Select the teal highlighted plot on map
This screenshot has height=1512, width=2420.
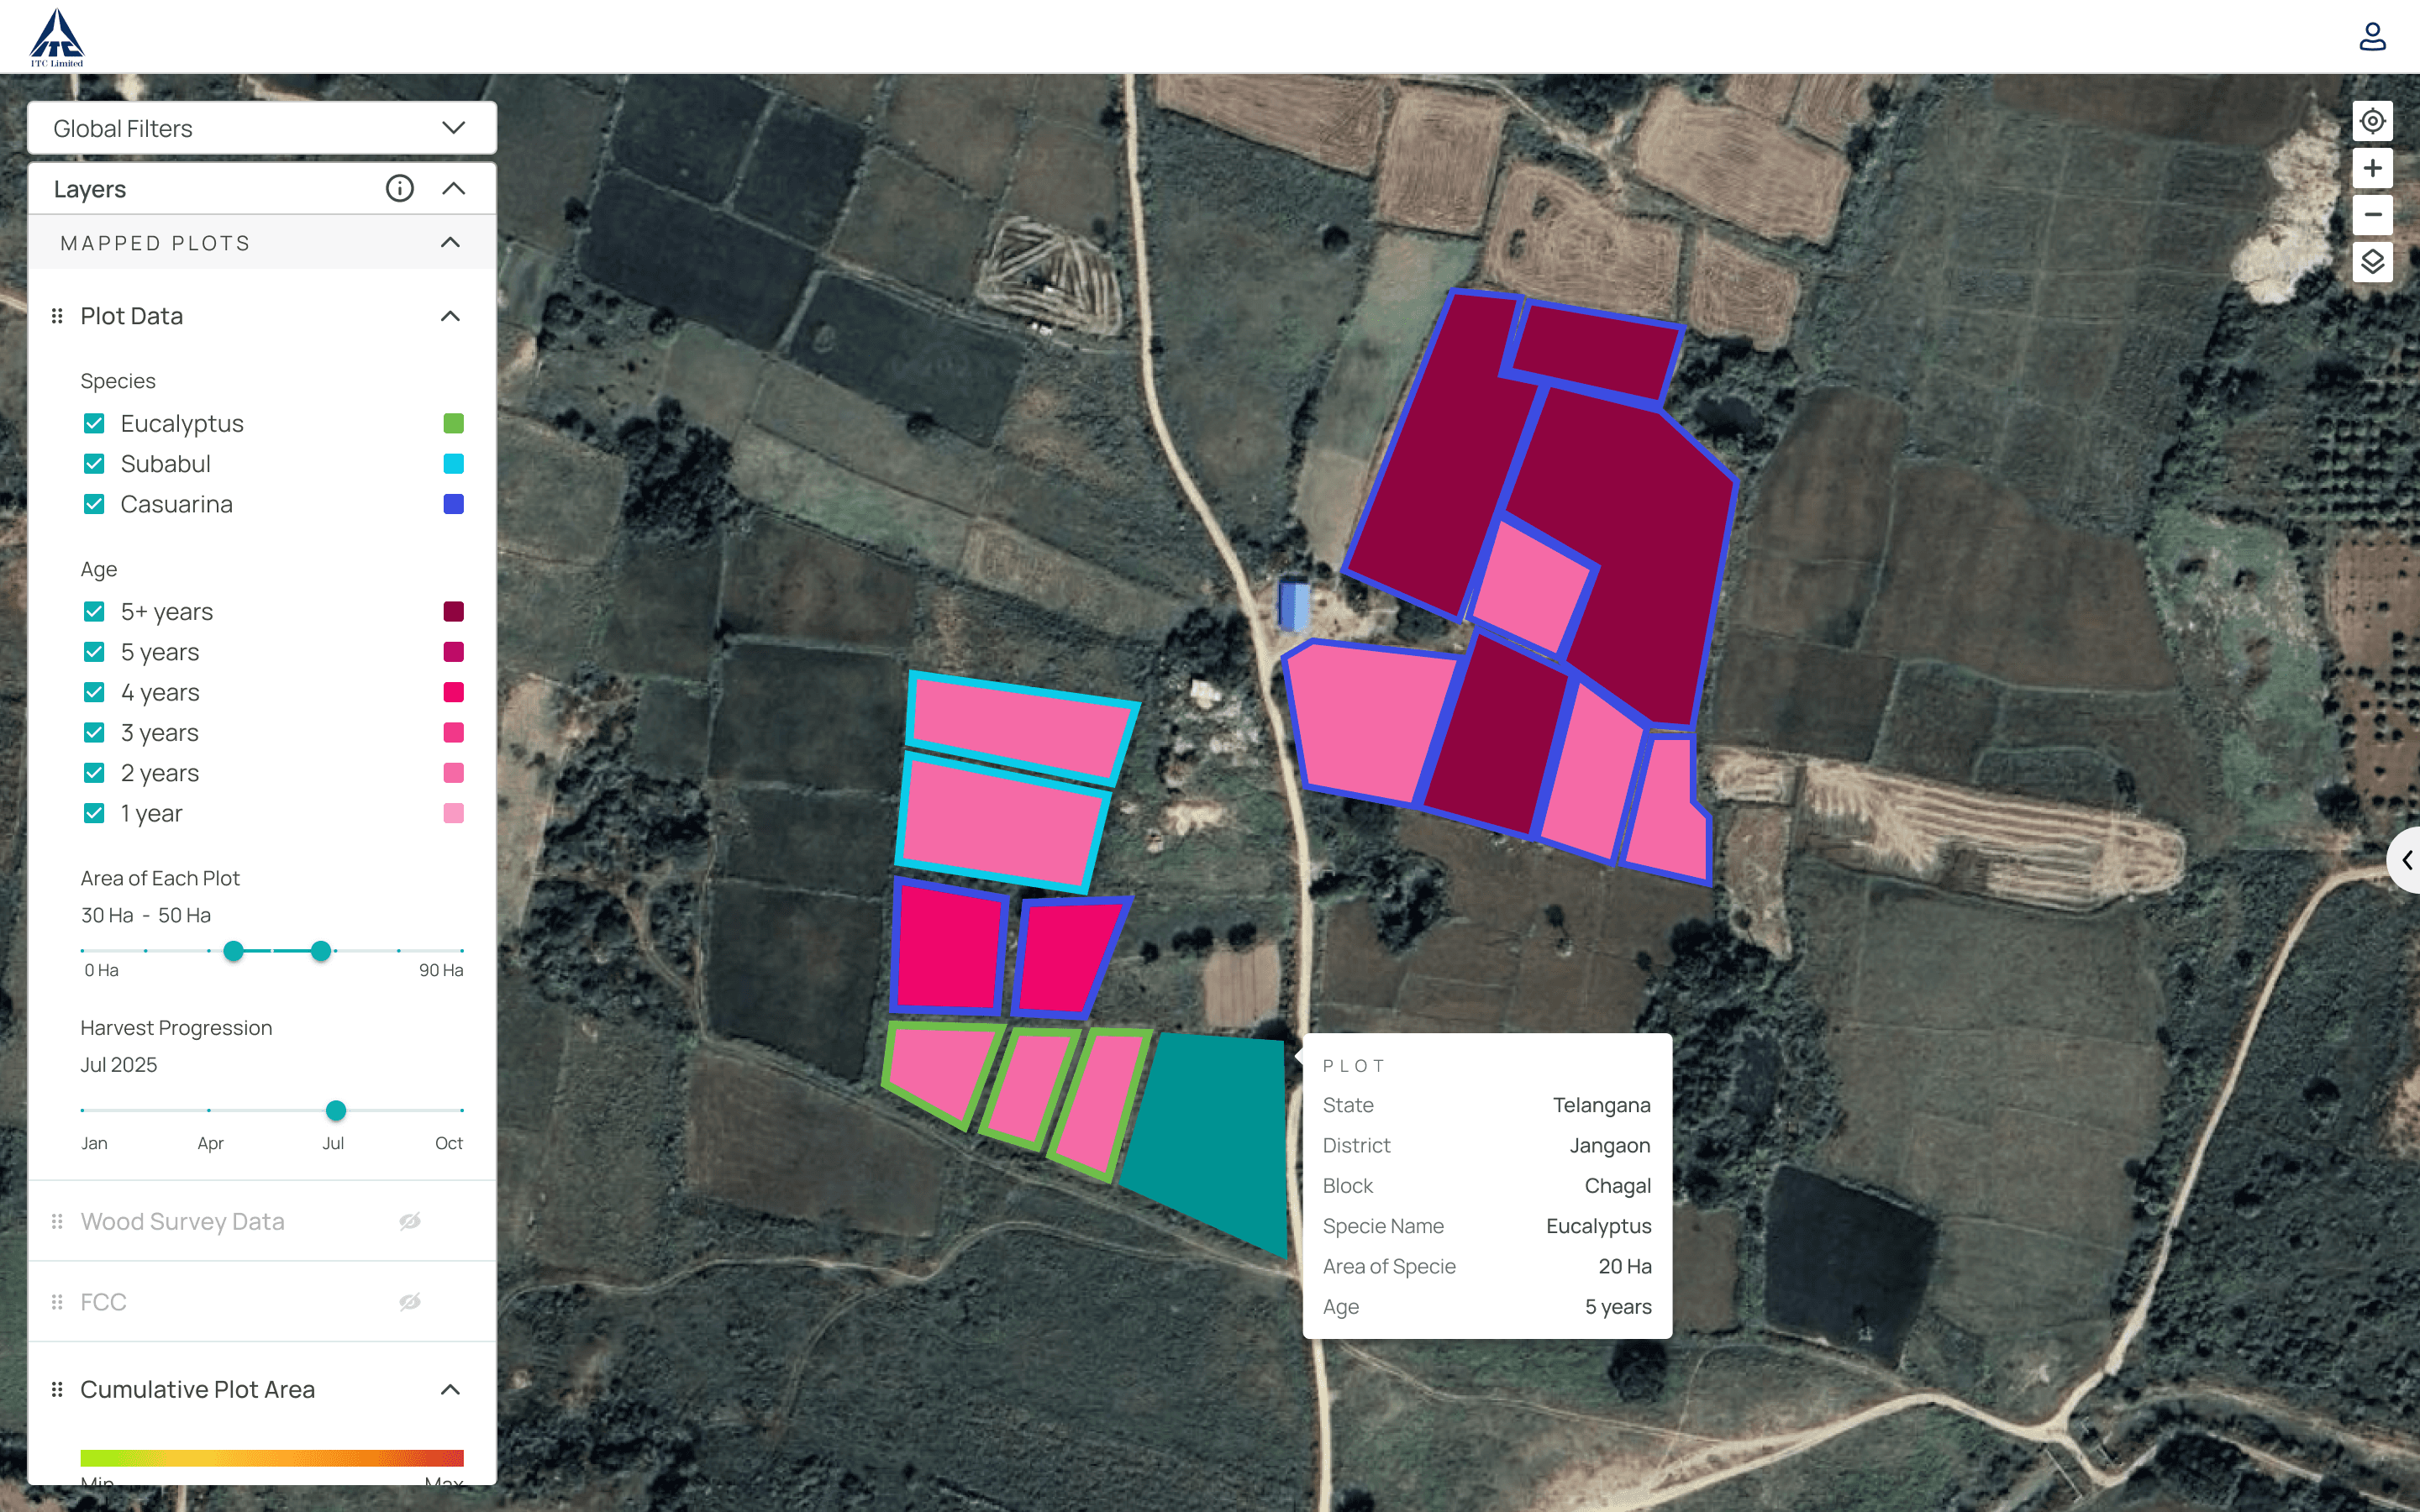[x=1215, y=1130]
